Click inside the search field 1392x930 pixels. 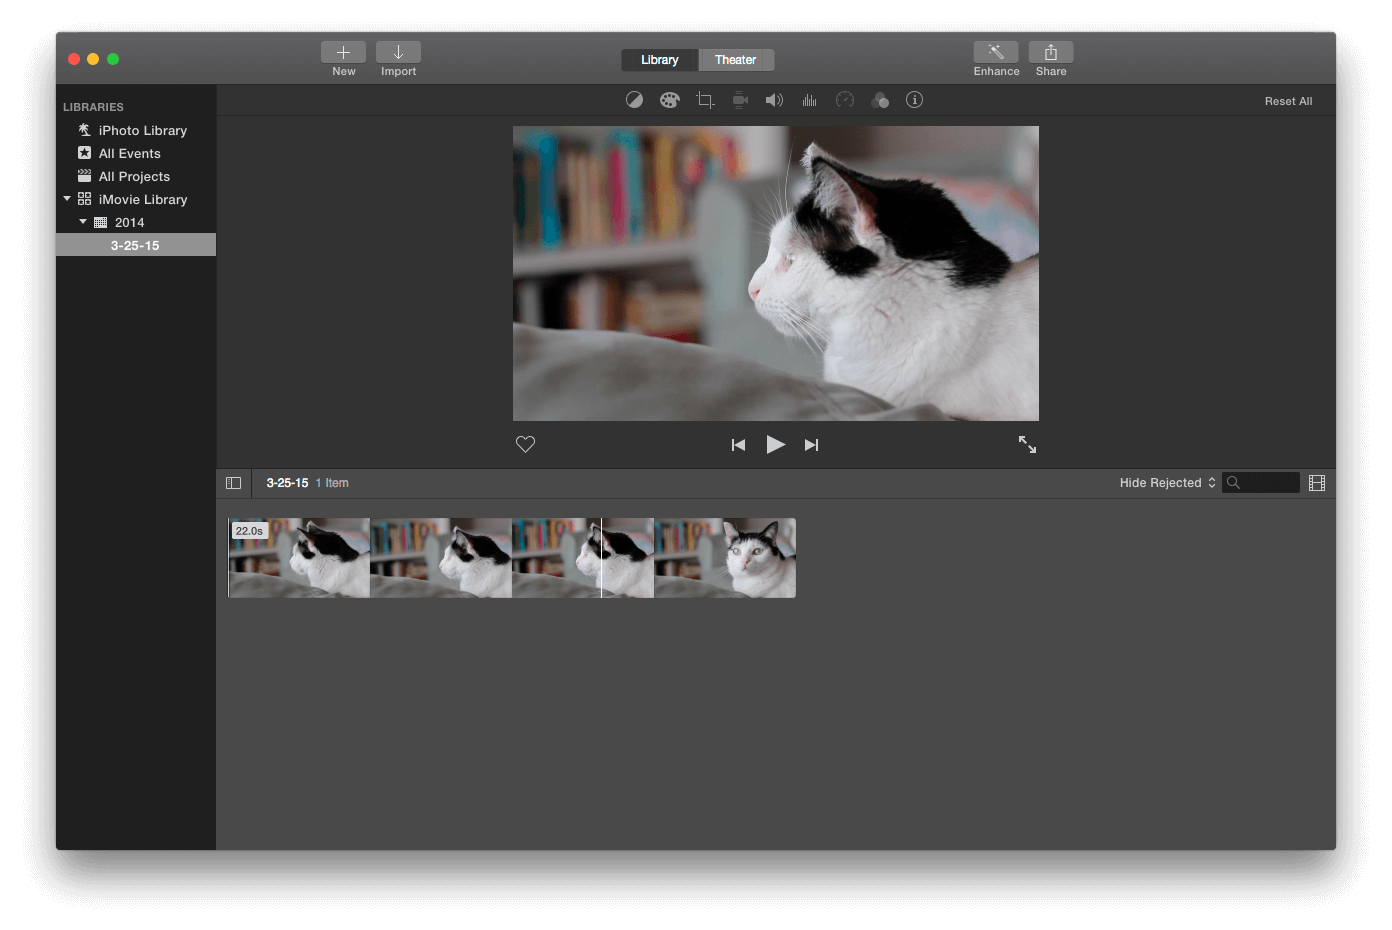point(1260,482)
